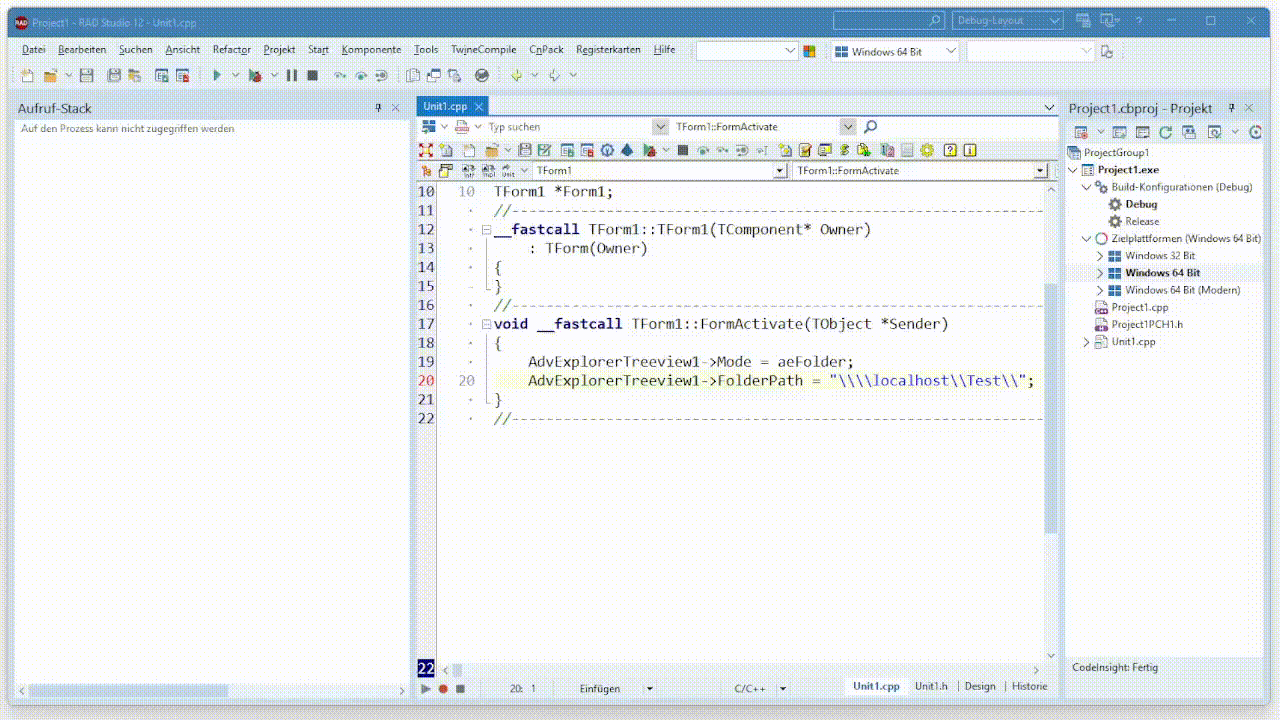Open the Windows 64 Bit platform dropdown
1280x720 pixels.
(x=950, y=51)
